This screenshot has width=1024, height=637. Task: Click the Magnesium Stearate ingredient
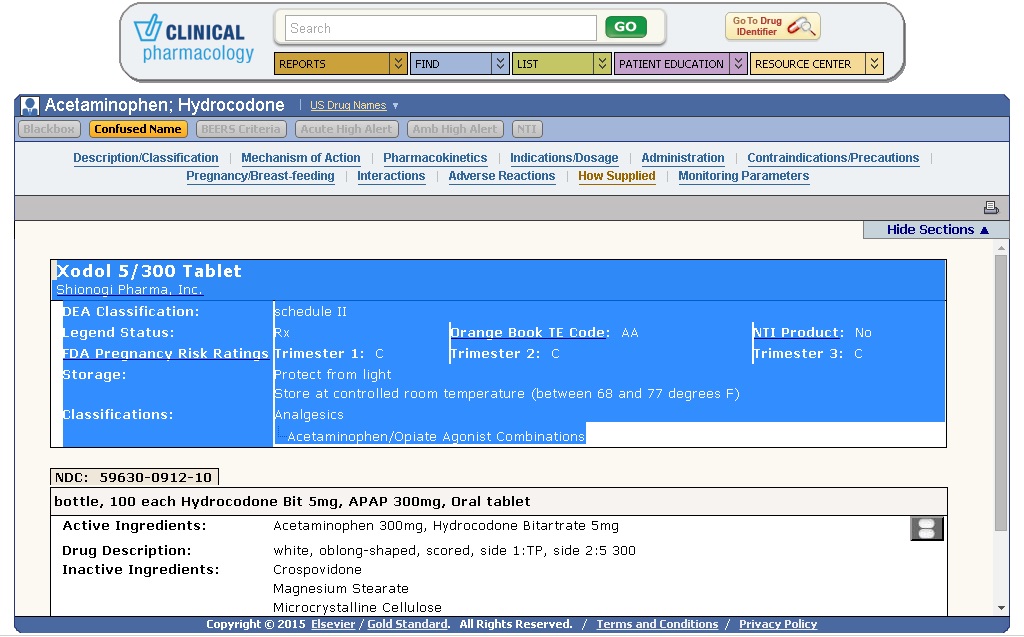point(341,589)
